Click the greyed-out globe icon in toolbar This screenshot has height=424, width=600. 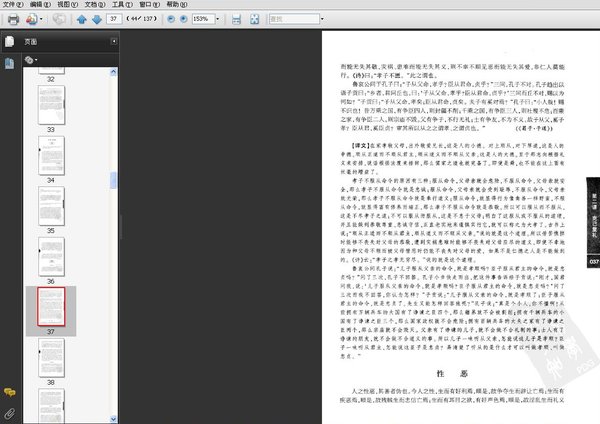coord(59,19)
